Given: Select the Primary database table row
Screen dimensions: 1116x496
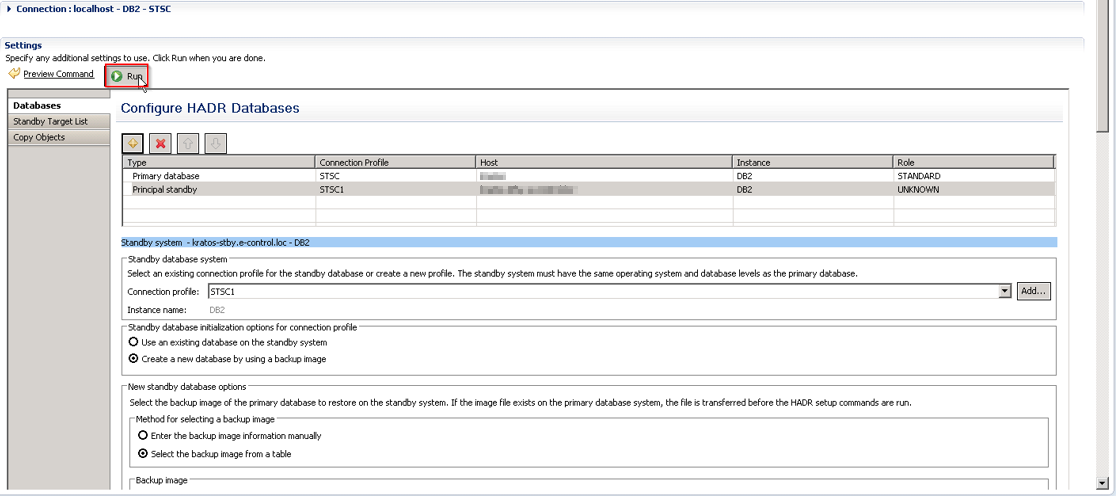Looking at the screenshot, I should (x=166, y=176).
